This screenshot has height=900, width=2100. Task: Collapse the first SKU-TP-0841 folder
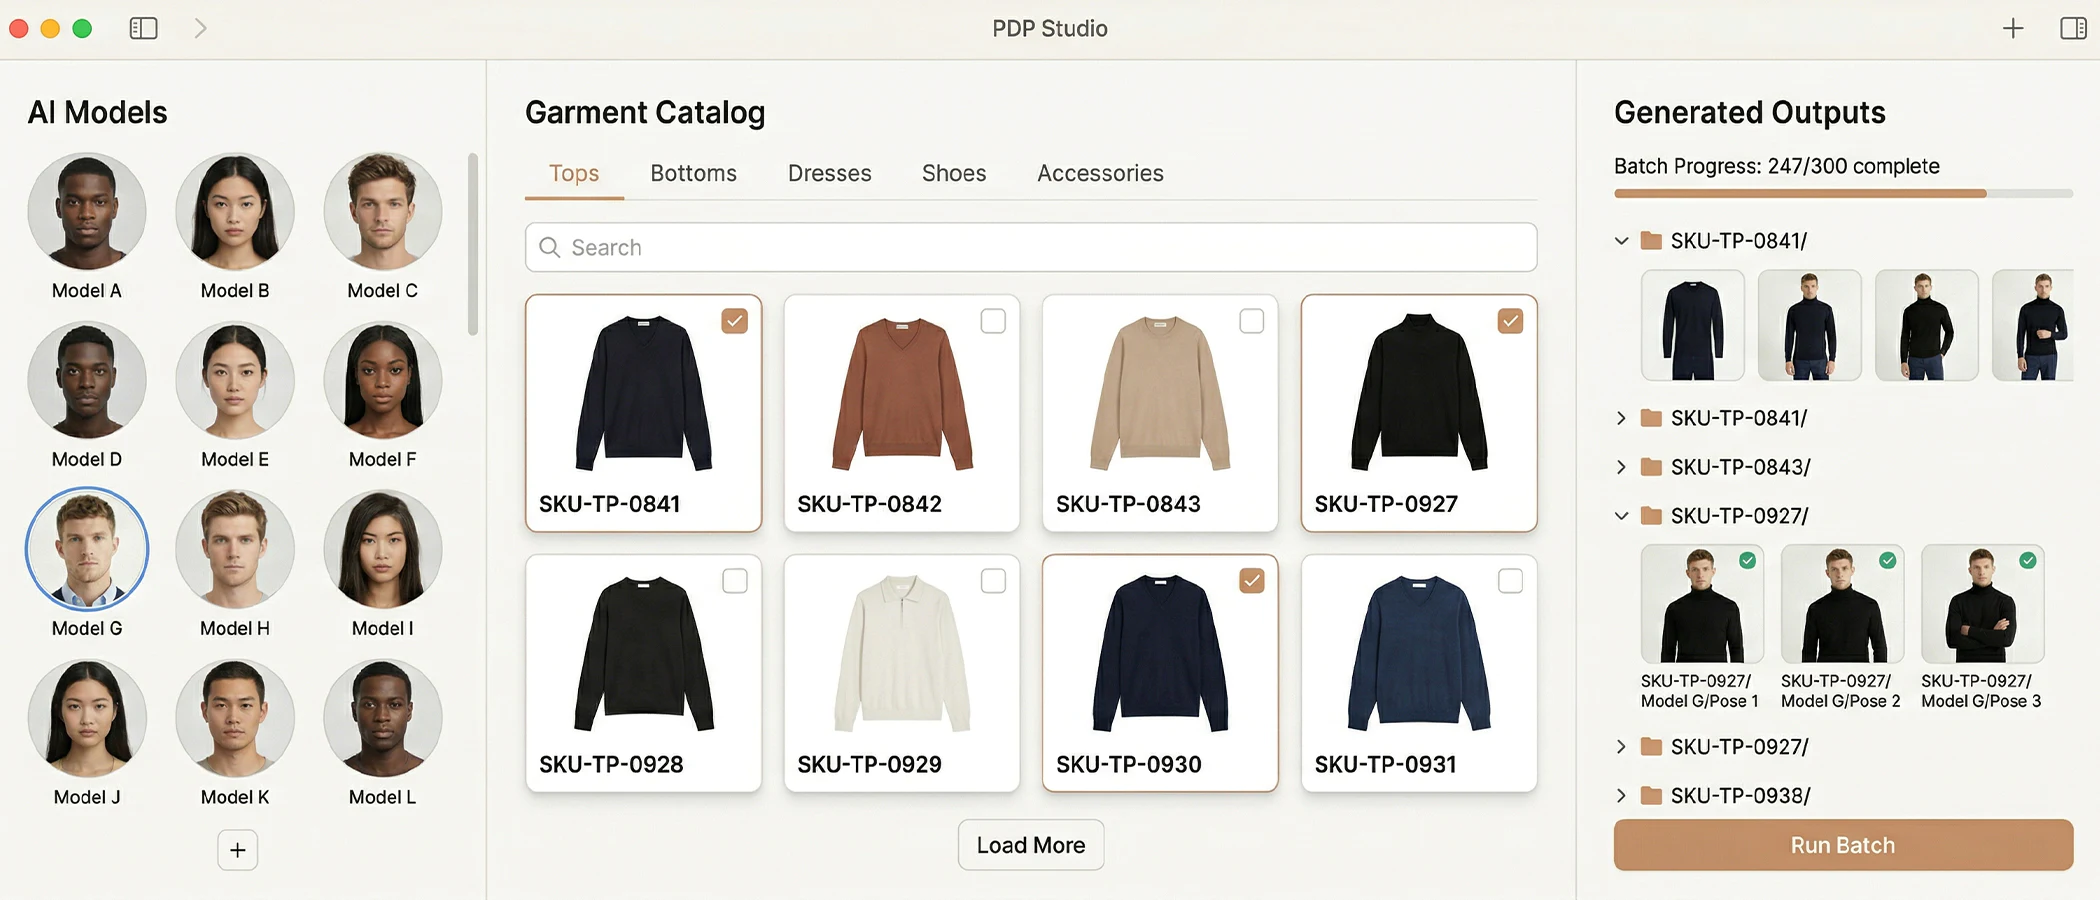point(1621,241)
